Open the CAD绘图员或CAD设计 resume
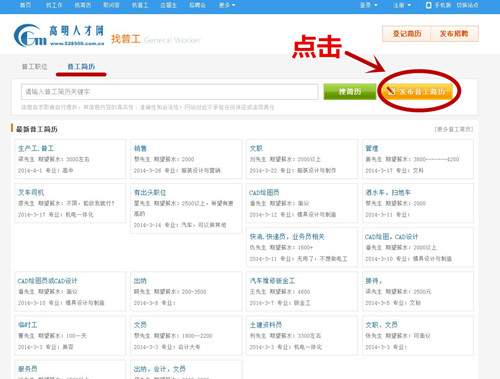This screenshot has height=379, width=500. click(x=47, y=281)
